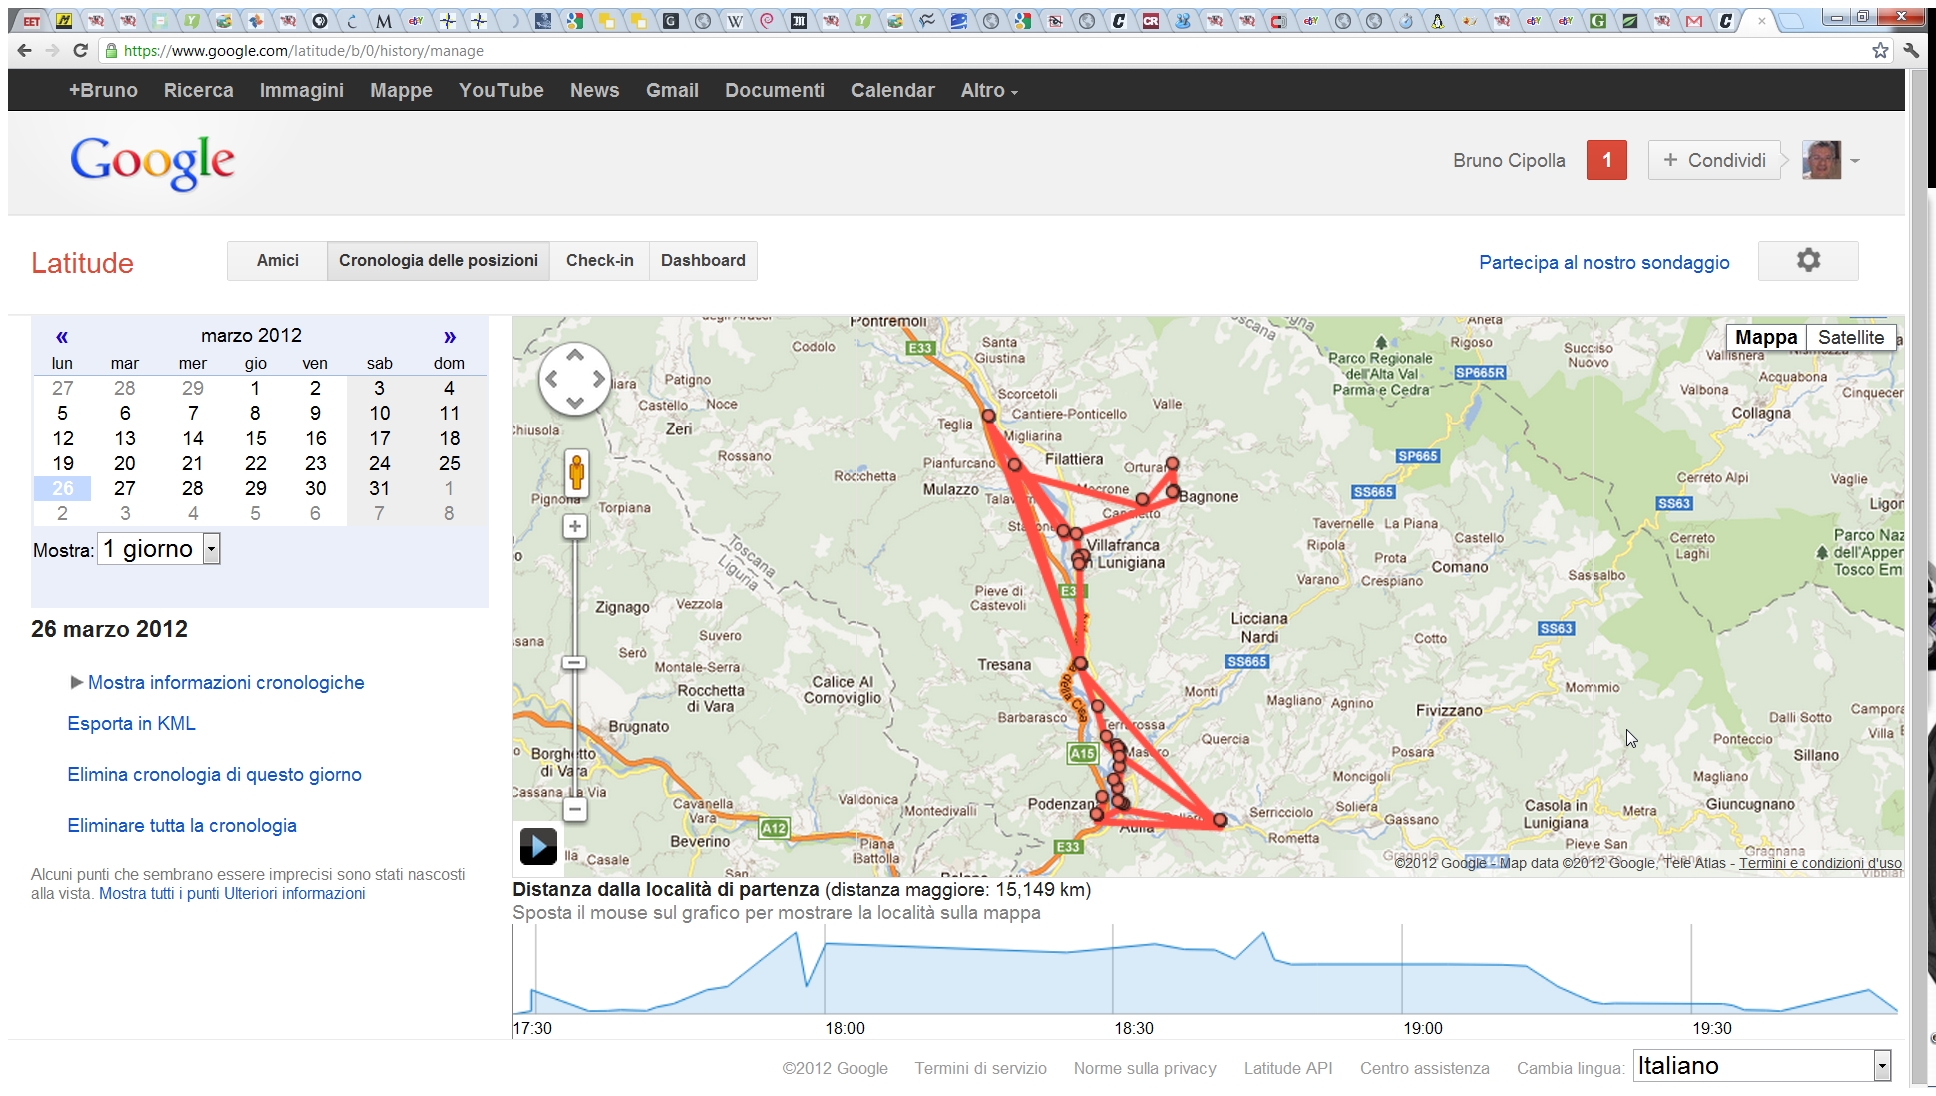Open Documenti in the Google bar
This screenshot has width=1936, height=1096.
[775, 90]
